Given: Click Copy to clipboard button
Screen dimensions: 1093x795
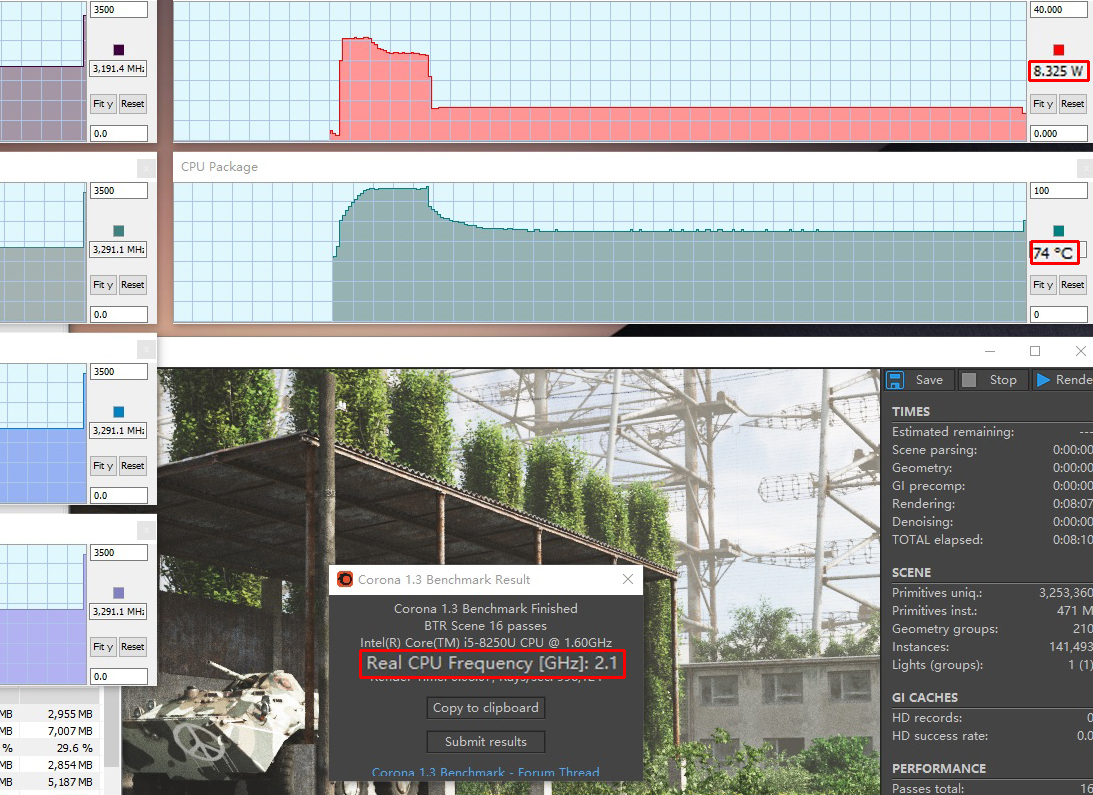Looking at the screenshot, I should 486,708.
